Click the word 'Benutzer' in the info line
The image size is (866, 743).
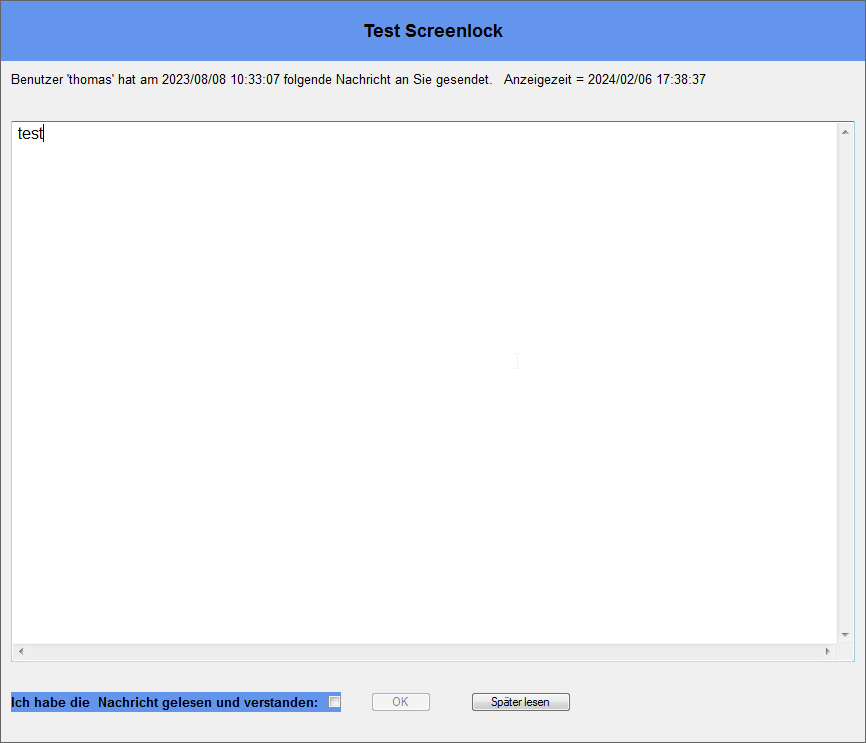click(37, 79)
